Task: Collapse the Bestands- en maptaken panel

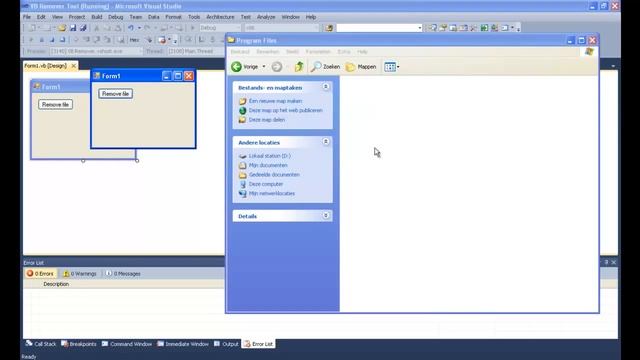Action: pos(326,87)
